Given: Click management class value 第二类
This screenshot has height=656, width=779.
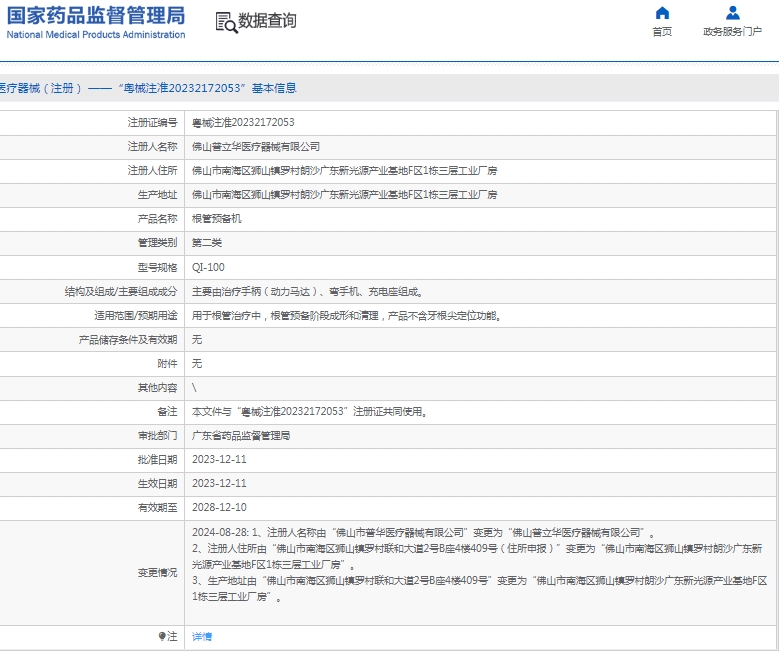Looking at the screenshot, I should pyautogui.click(x=207, y=243).
